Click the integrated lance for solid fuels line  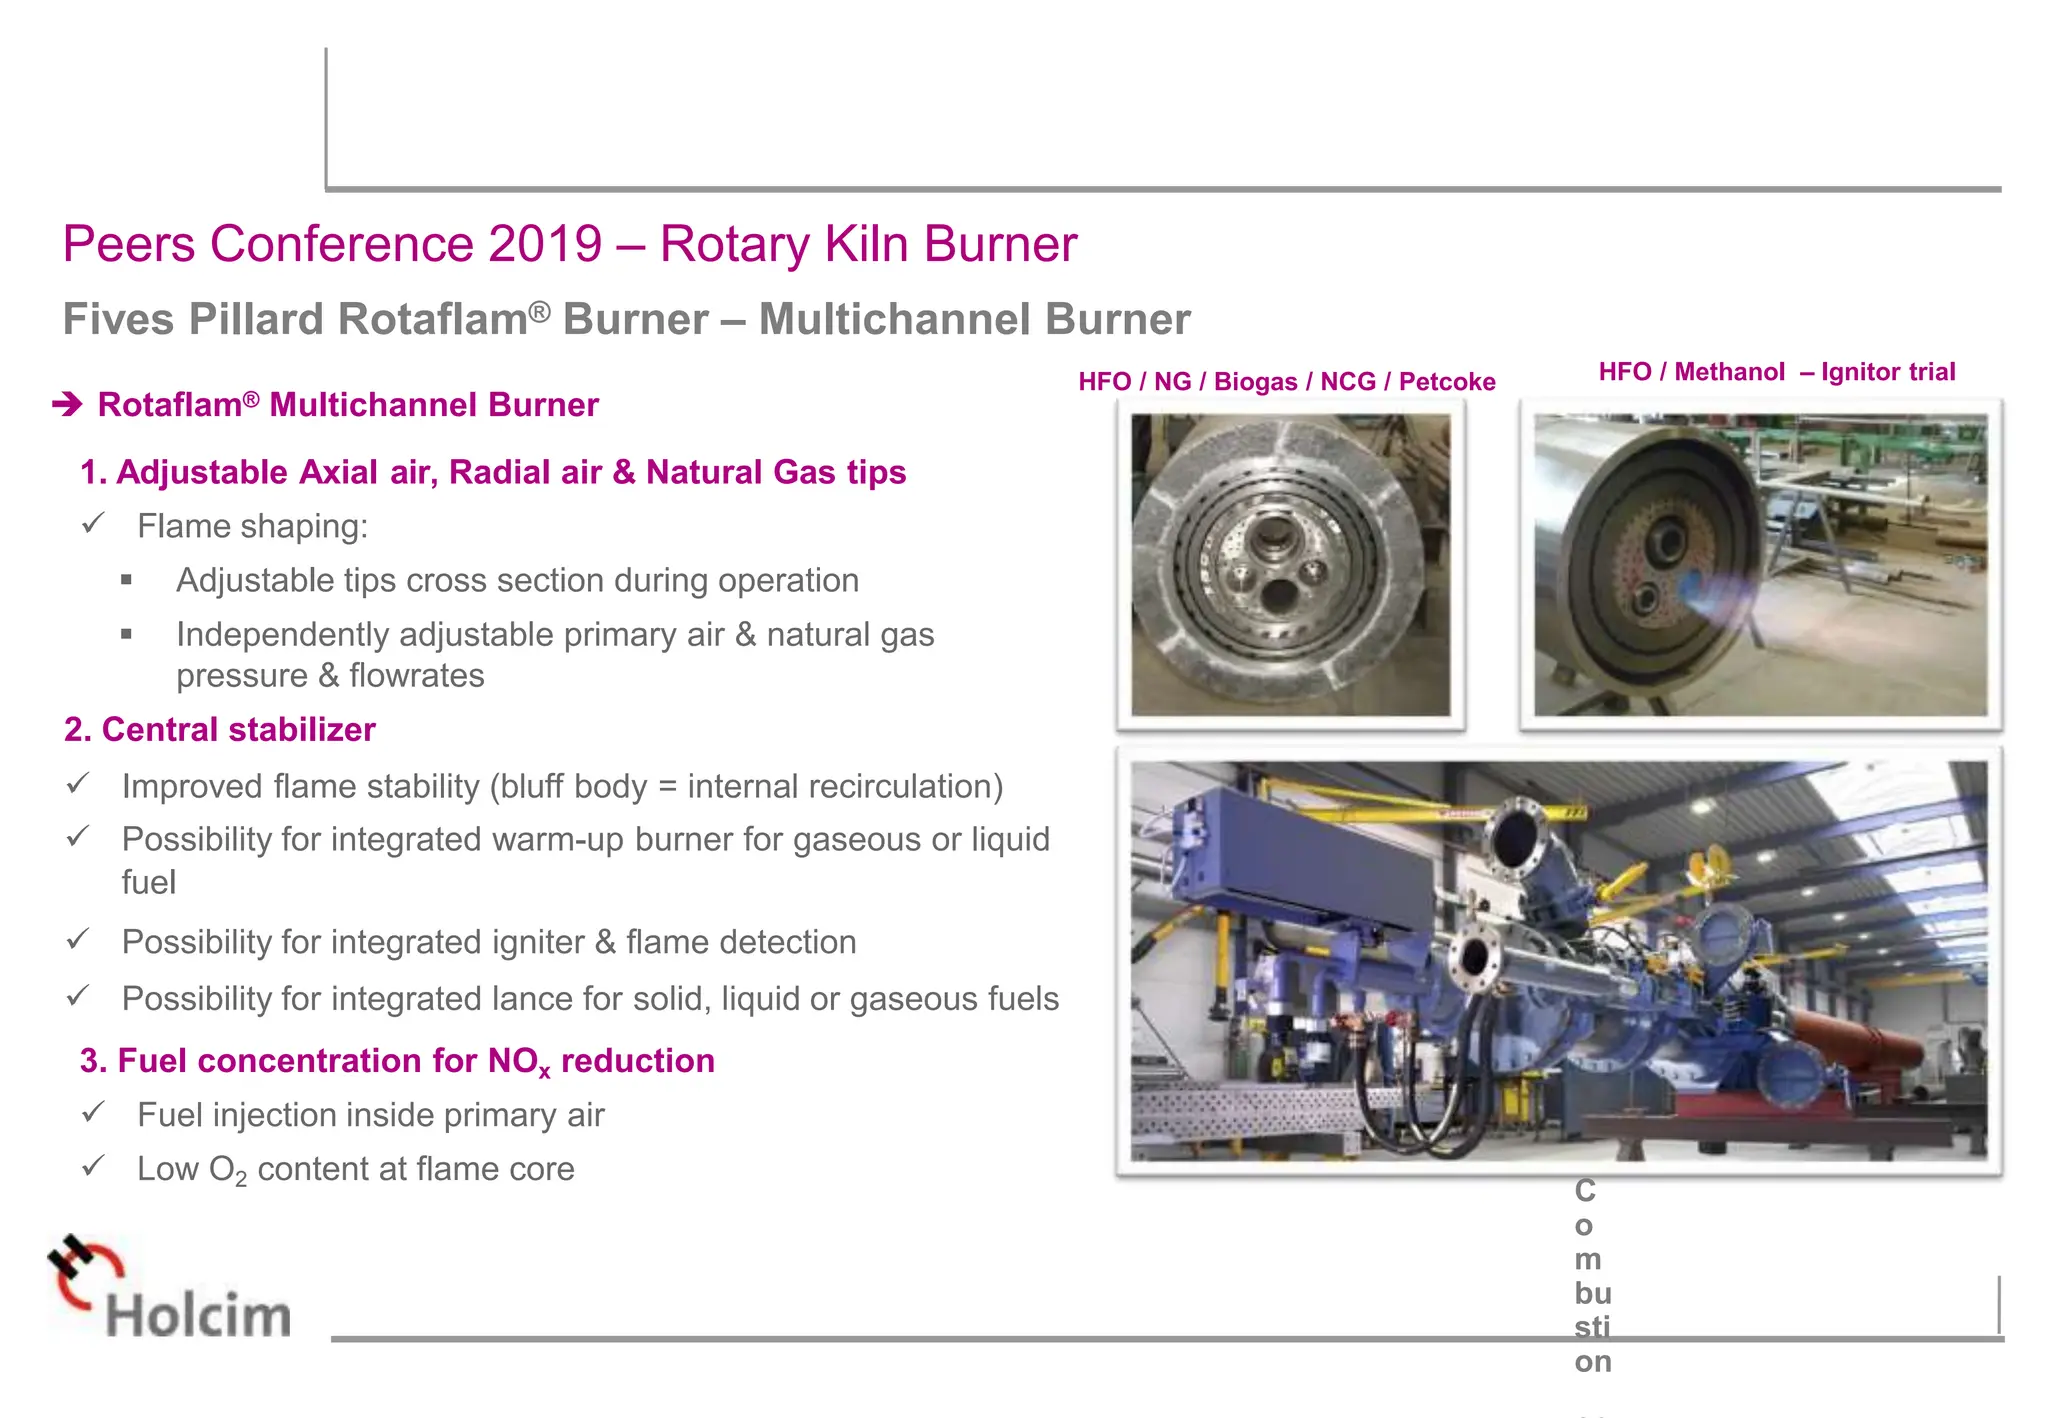(590, 999)
